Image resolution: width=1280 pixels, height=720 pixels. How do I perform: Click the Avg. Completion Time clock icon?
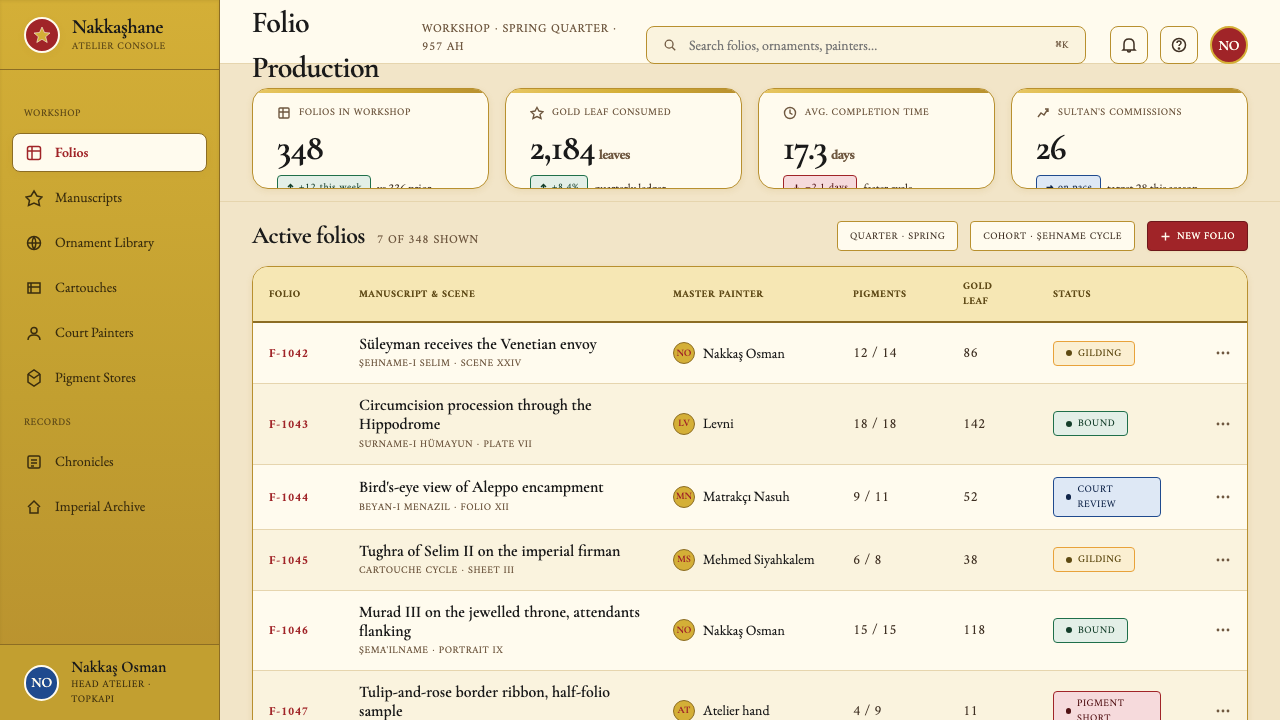point(790,113)
